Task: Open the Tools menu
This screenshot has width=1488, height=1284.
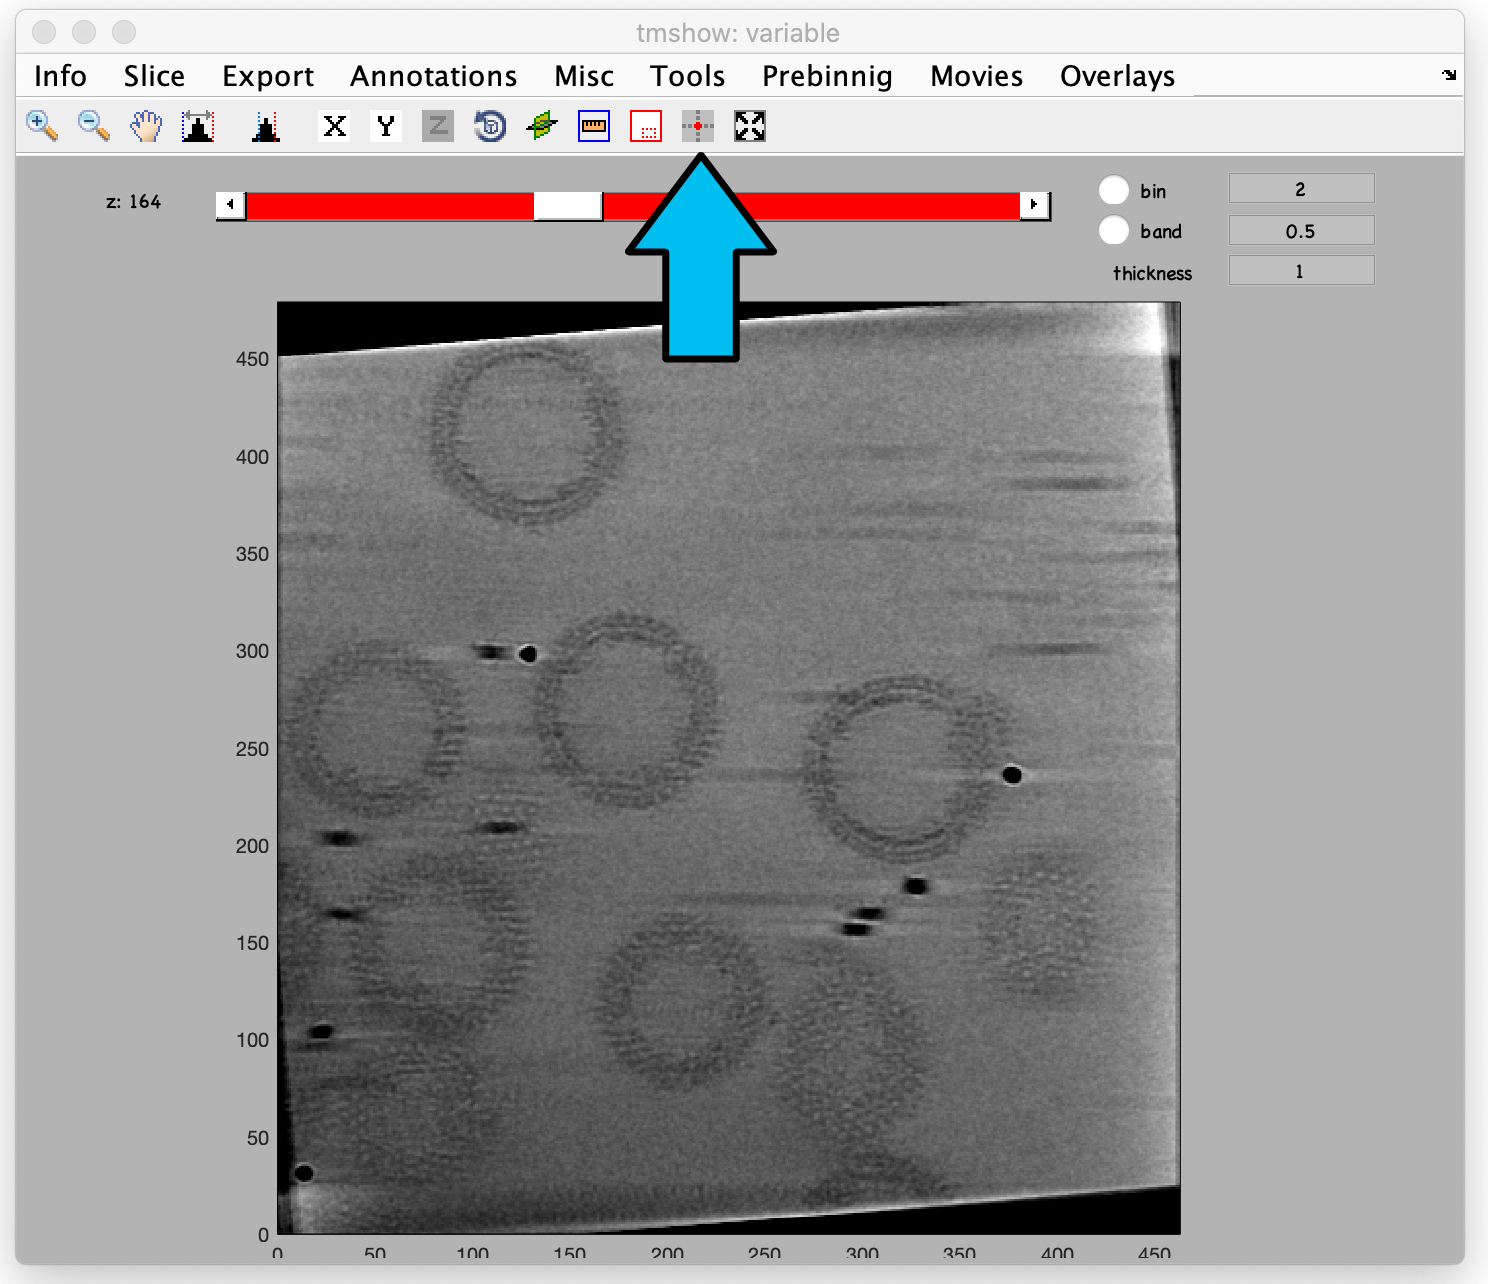Action: point(686,76)
